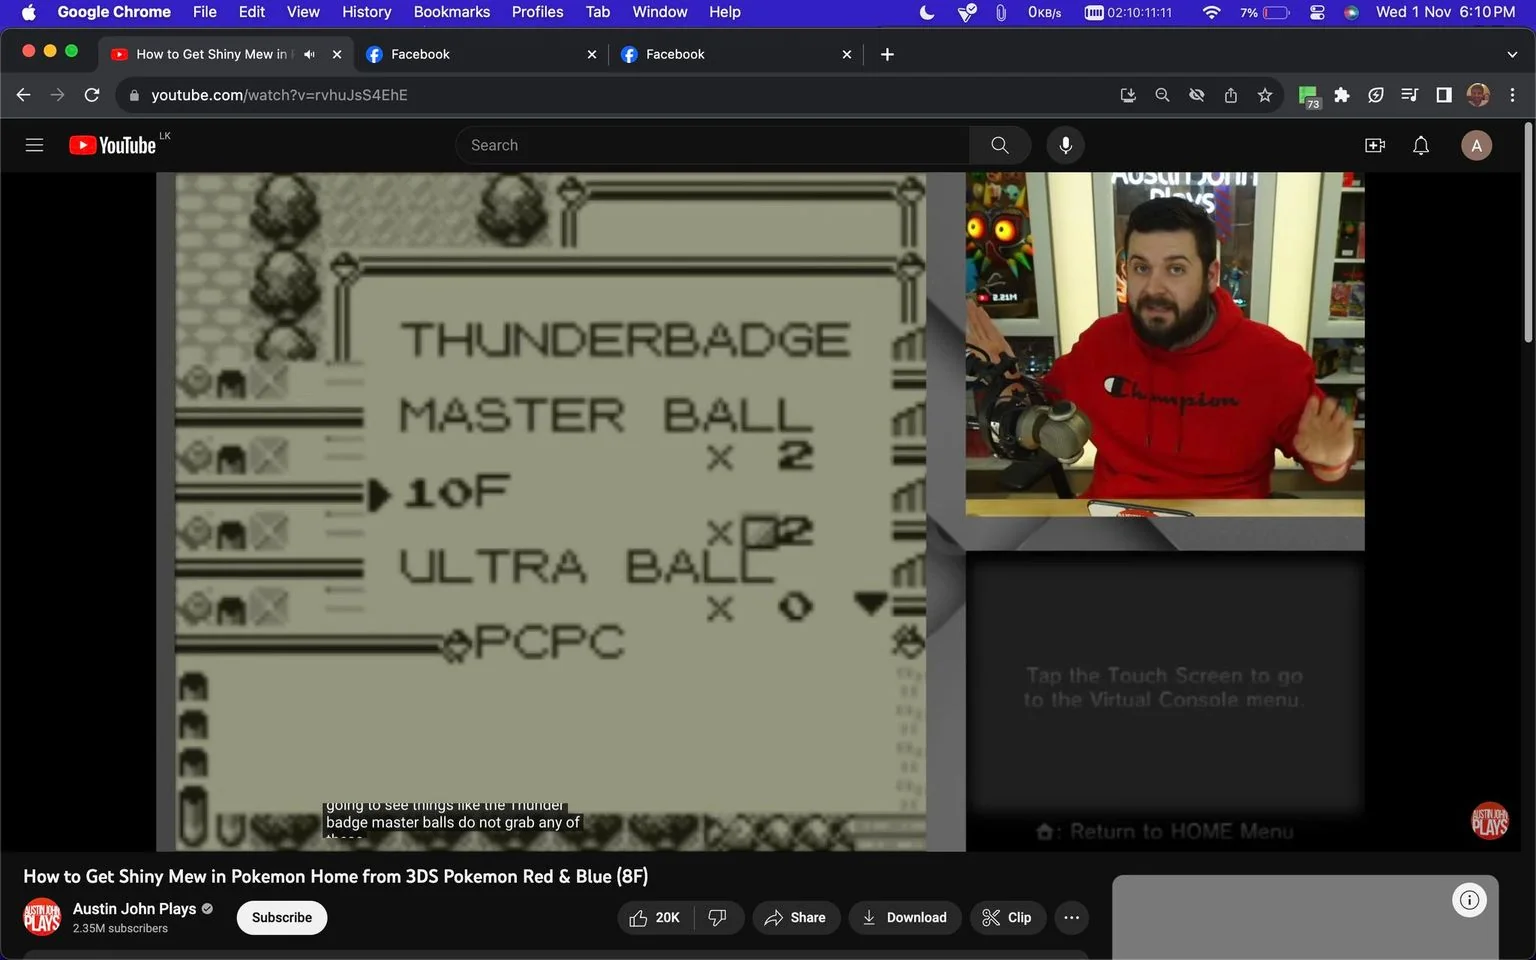The image size is (1536, 960).
Task: Open more actions three-dot button under video
Action: 1071,918
